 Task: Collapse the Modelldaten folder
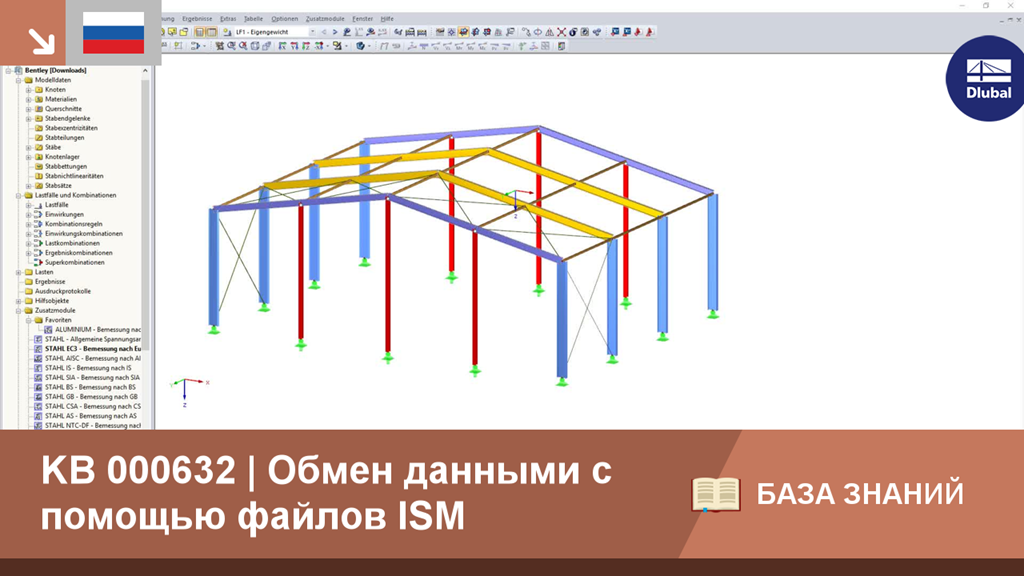click(x=19, y=80)
